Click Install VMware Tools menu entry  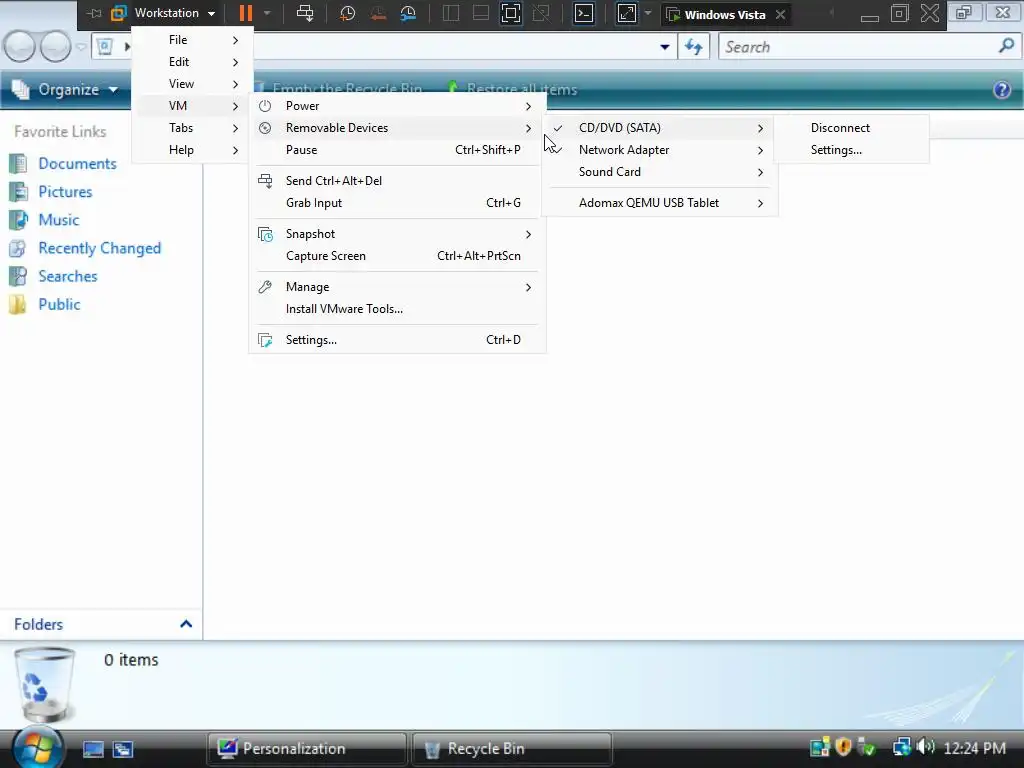click(397, 309)
